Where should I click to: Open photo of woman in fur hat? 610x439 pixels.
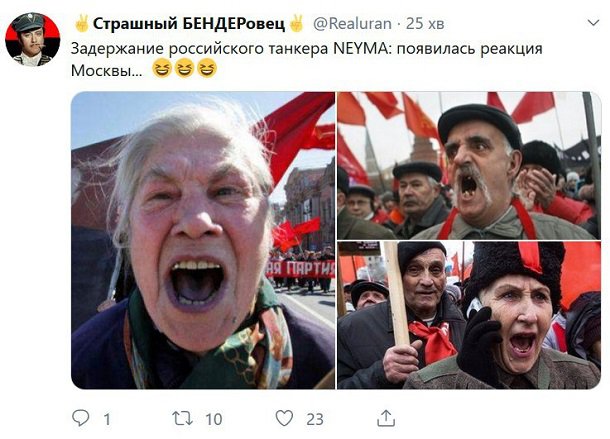coord(469,315)
